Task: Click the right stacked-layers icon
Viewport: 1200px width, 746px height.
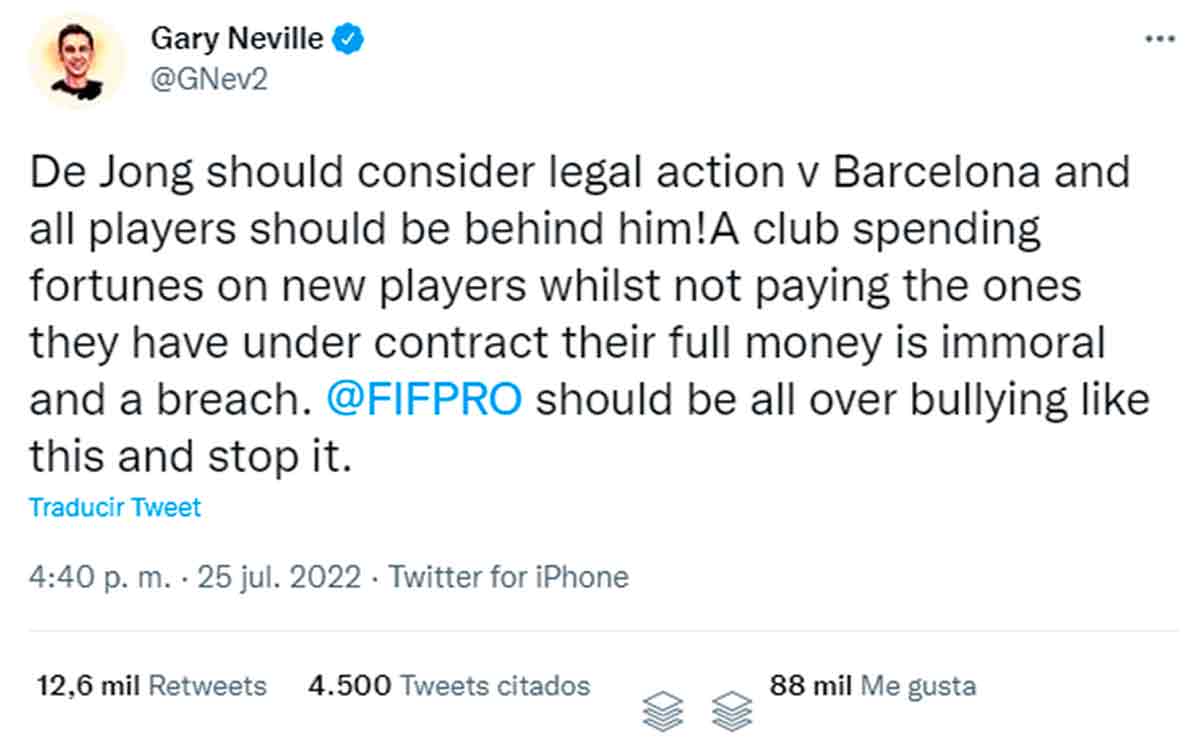Action: [734, 711]
